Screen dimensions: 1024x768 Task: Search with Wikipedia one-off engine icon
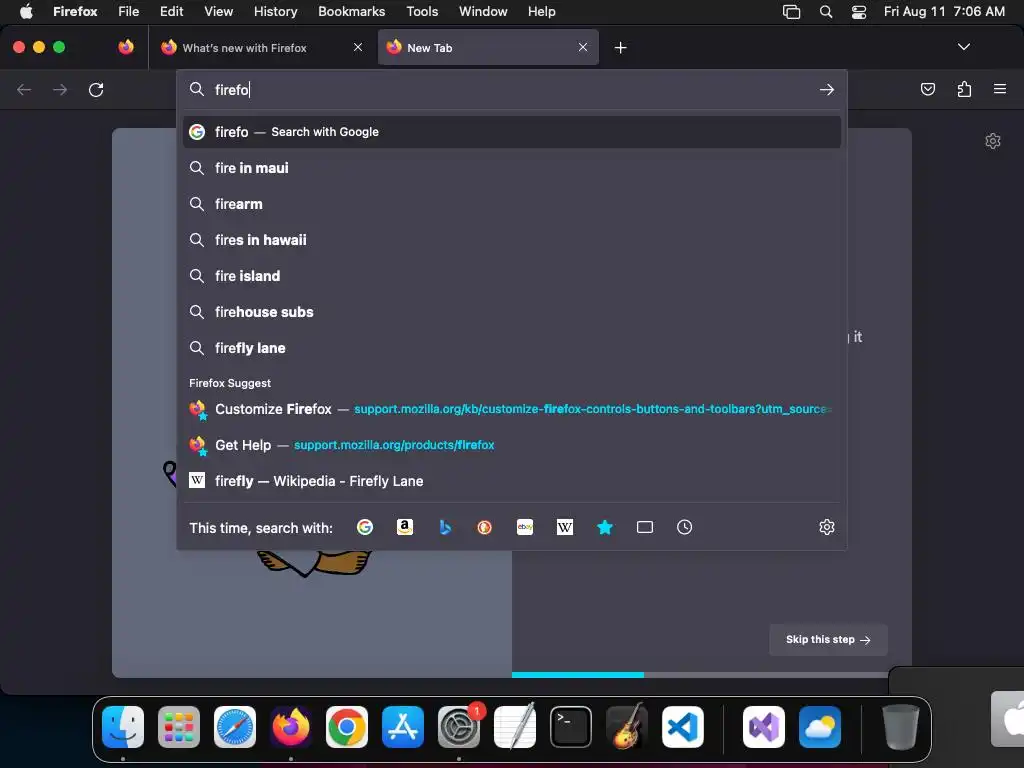pyautogui.click(x=565, y=527)
